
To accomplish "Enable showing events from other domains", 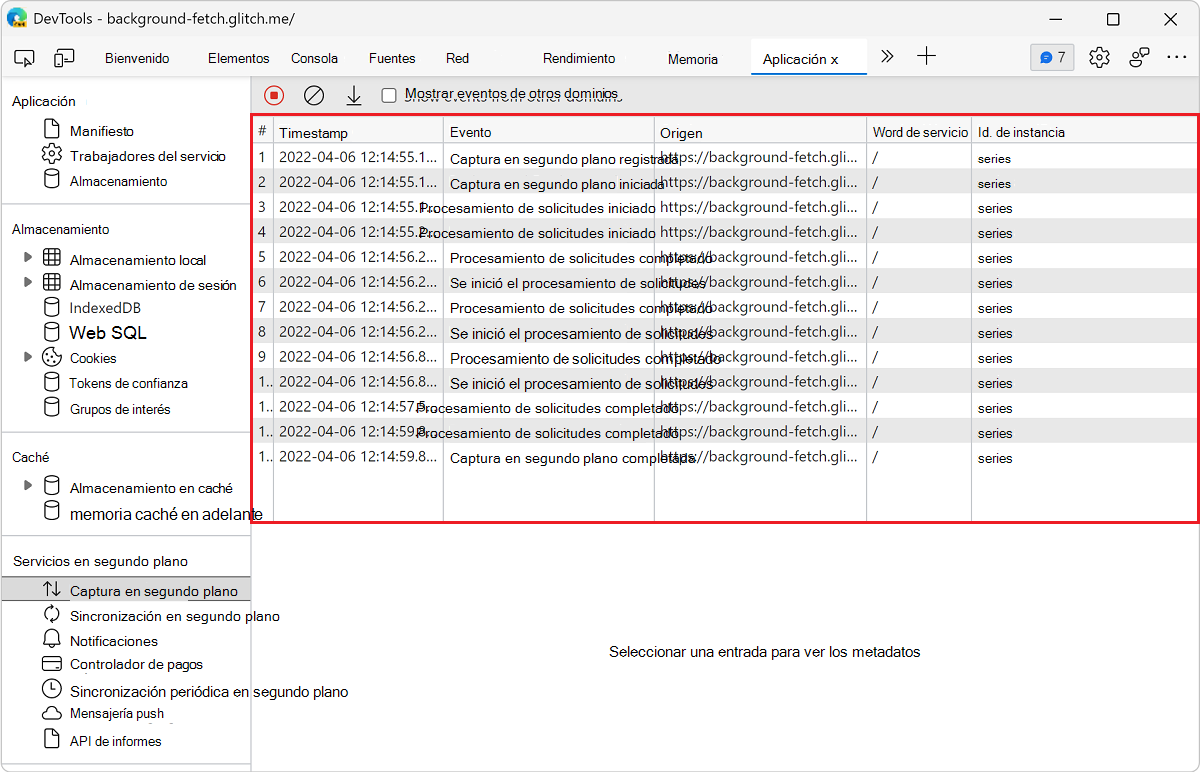I will 388,95.
